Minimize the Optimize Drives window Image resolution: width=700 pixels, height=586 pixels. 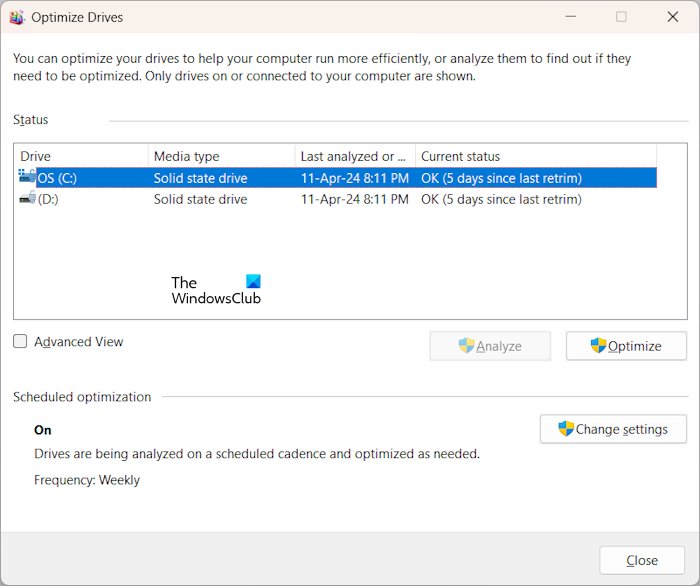(x=571, y=17)
